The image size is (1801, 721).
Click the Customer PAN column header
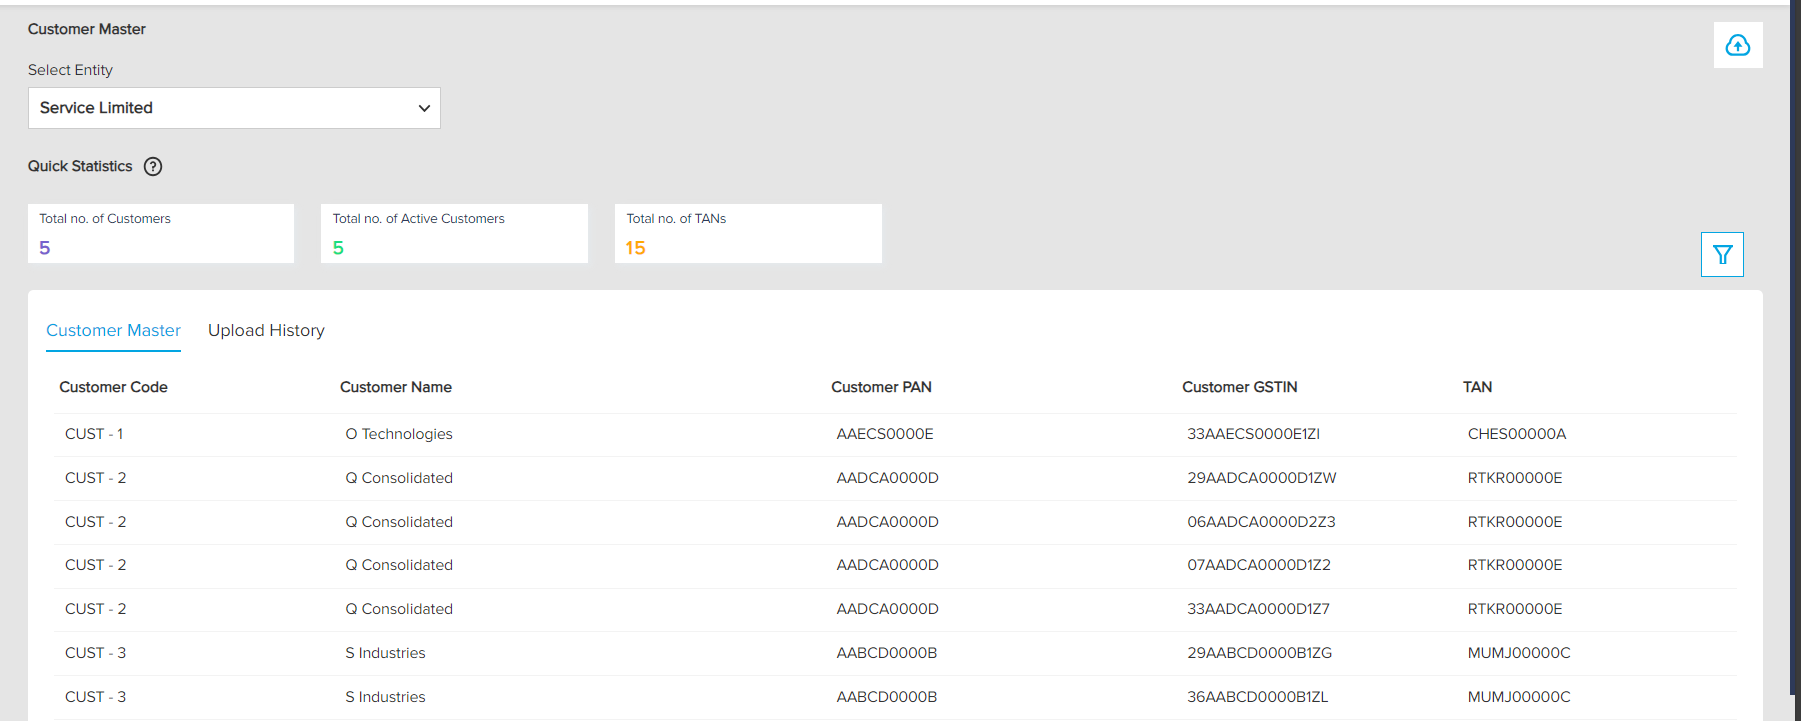(x=881, y=387)
